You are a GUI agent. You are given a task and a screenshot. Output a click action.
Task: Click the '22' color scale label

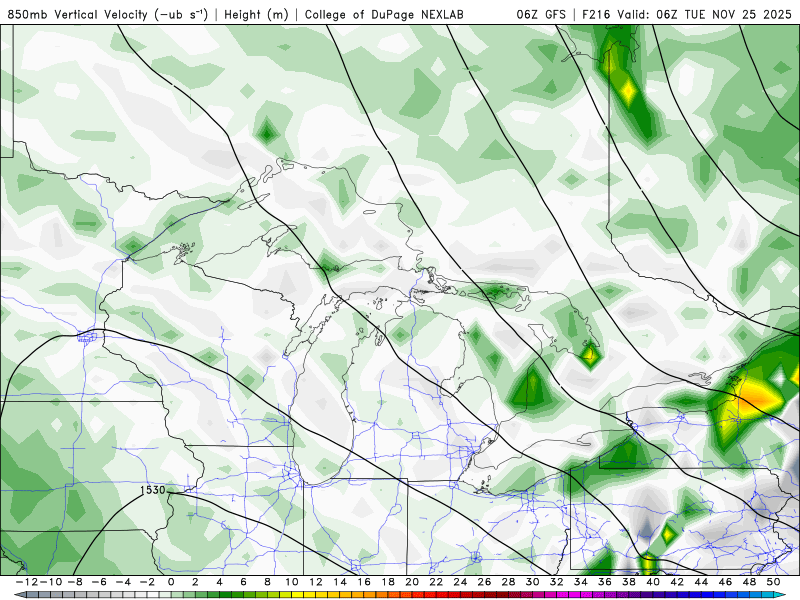[436, 582]
